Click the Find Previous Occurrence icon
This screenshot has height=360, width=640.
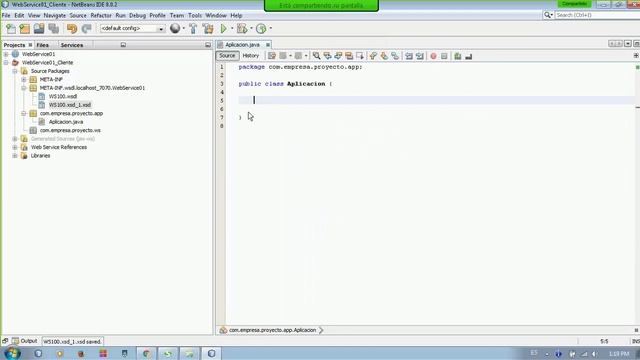pyautogui.click(x=327, y=56)
